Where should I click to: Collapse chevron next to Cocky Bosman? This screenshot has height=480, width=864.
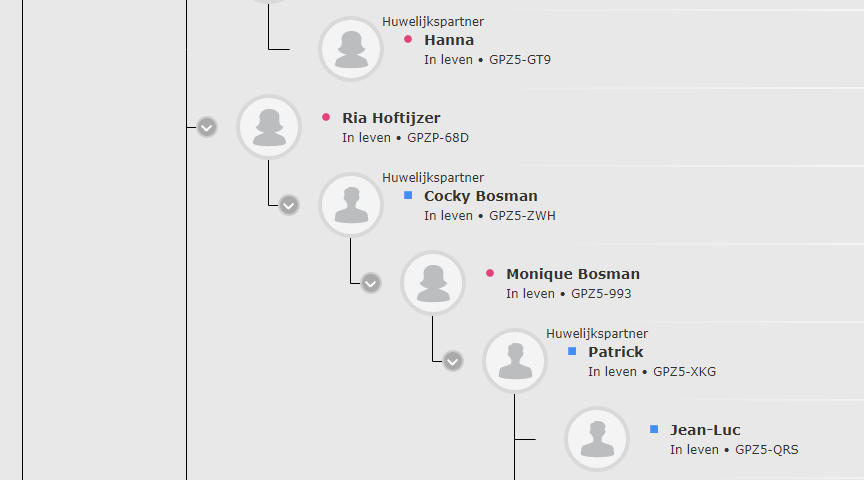289,206
